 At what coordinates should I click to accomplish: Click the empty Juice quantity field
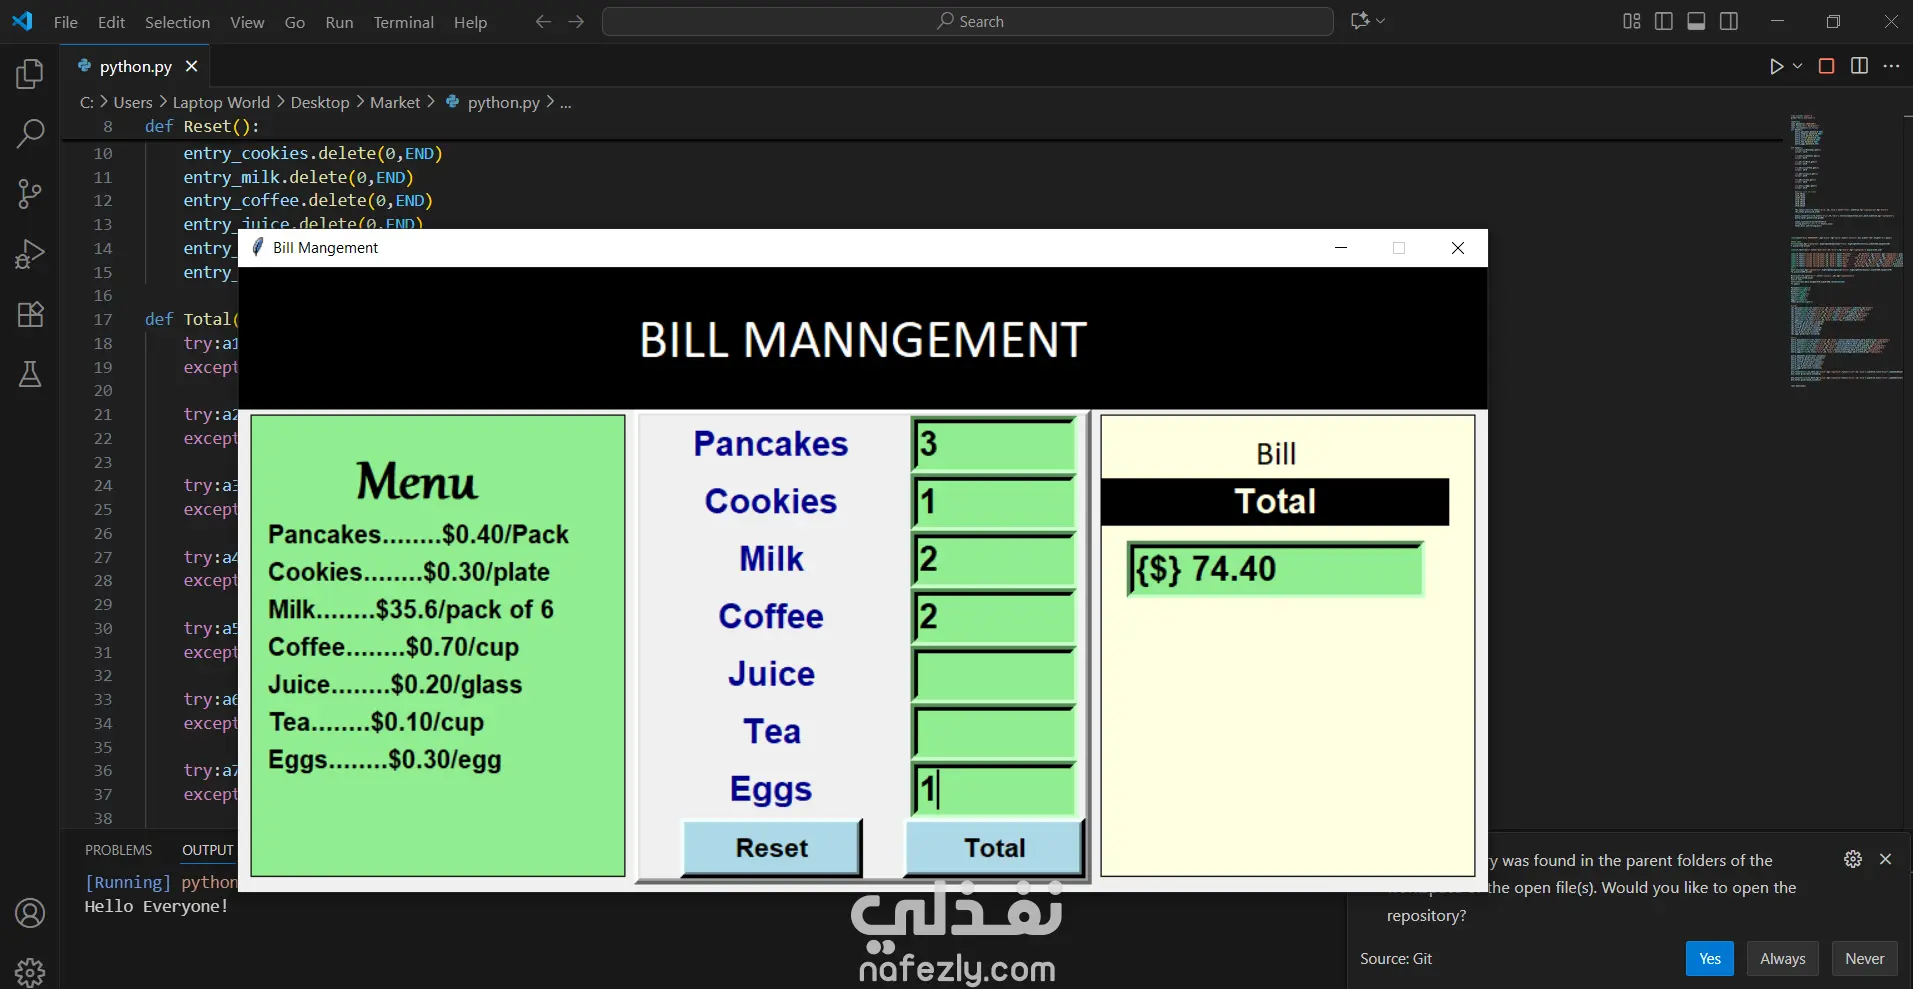994,675
